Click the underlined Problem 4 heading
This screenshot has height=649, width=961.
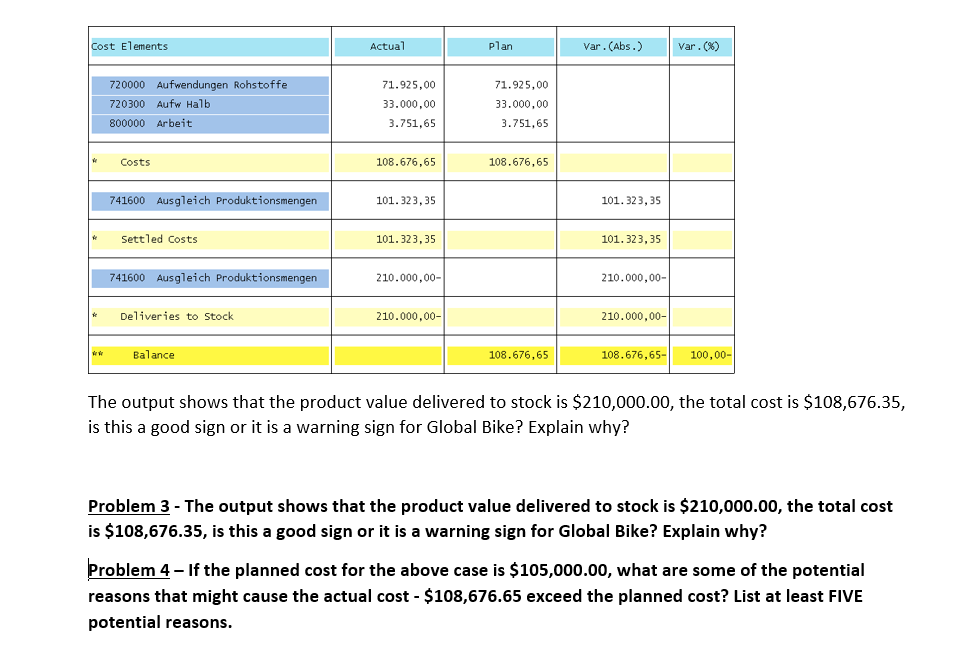click(129, 571)
